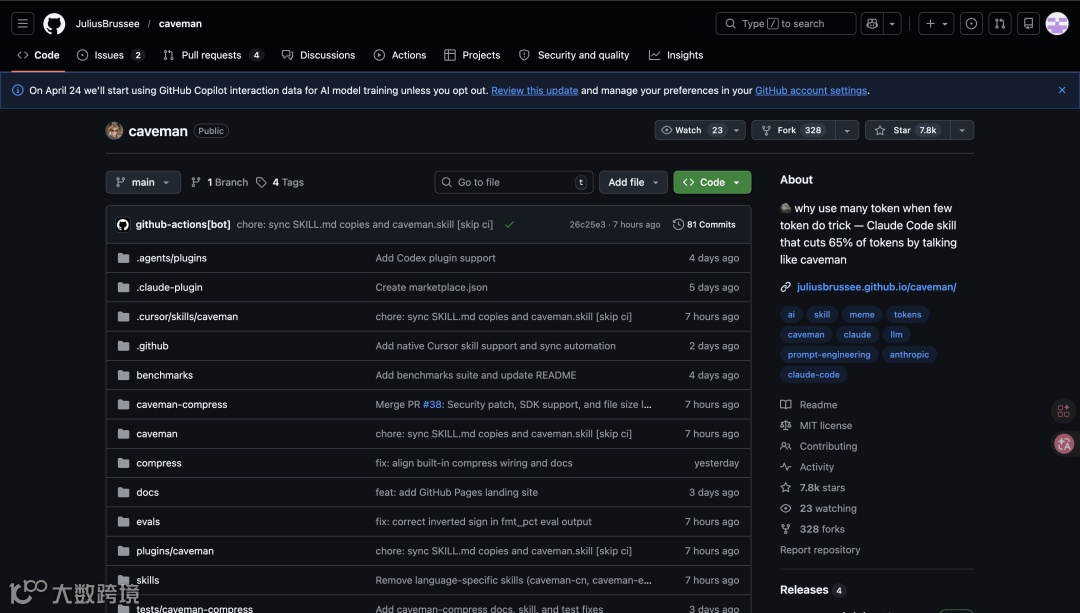Click the Go to file field

pyautogui.click(x=514, y=182)
